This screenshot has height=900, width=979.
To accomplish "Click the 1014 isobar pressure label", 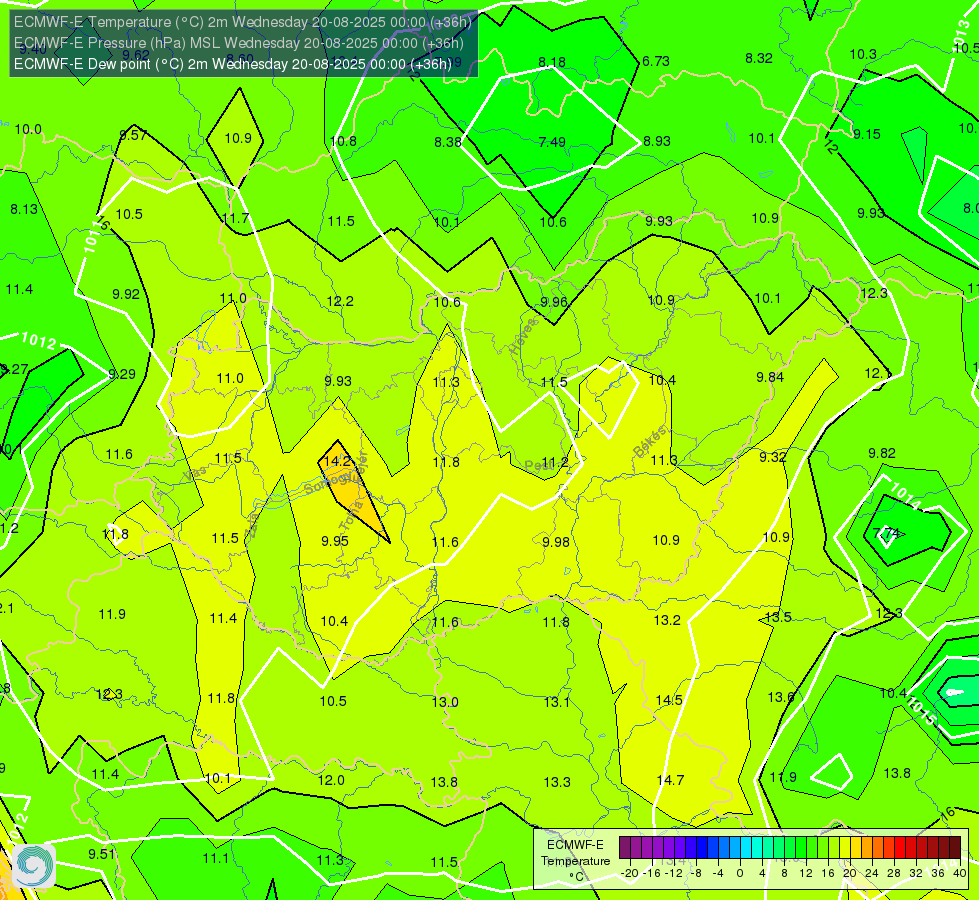I will [x=905, y=495].
